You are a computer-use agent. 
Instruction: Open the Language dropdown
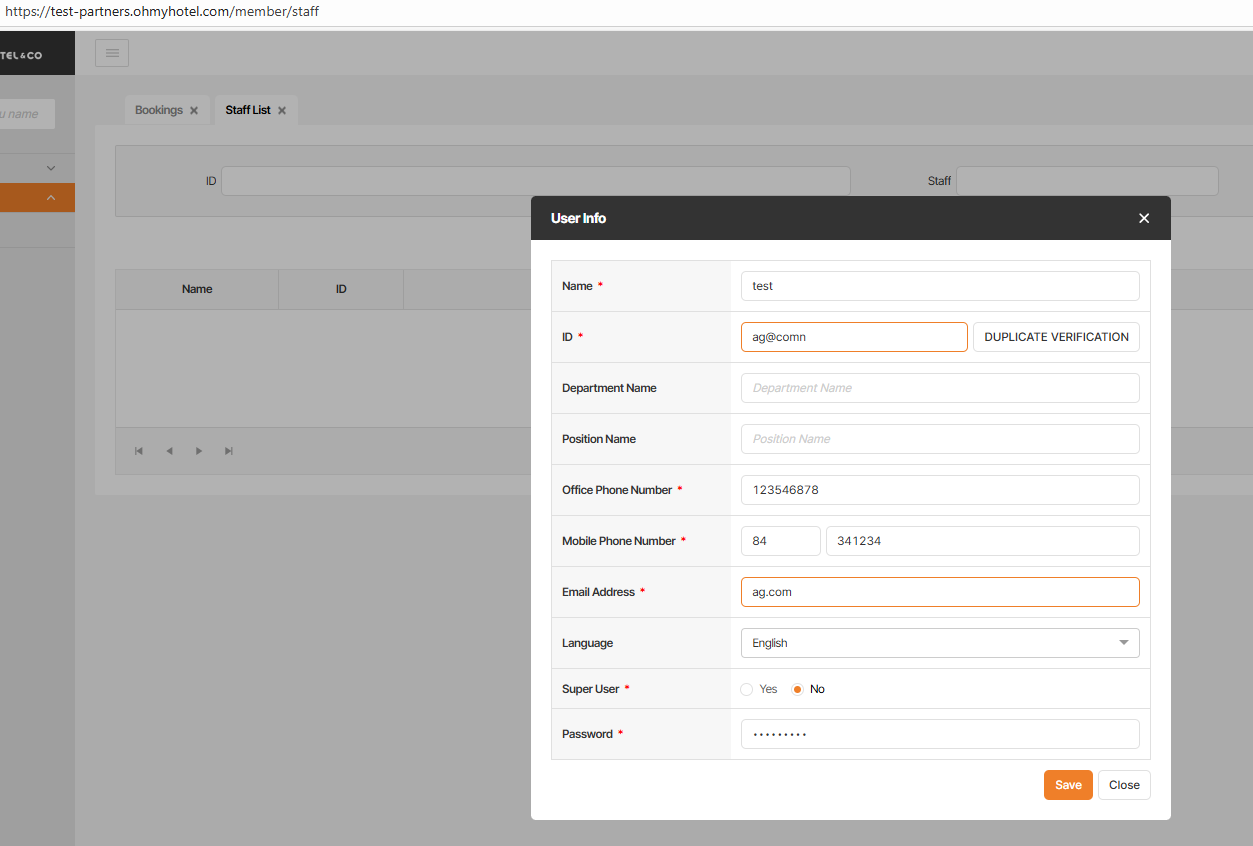click(939, 643)
